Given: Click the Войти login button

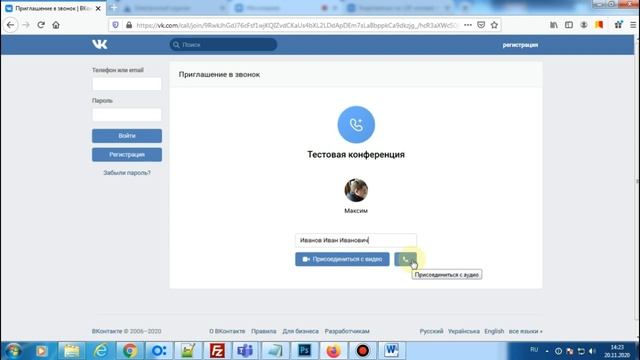Looking at the screenshot, I should [x=127, y=136].
